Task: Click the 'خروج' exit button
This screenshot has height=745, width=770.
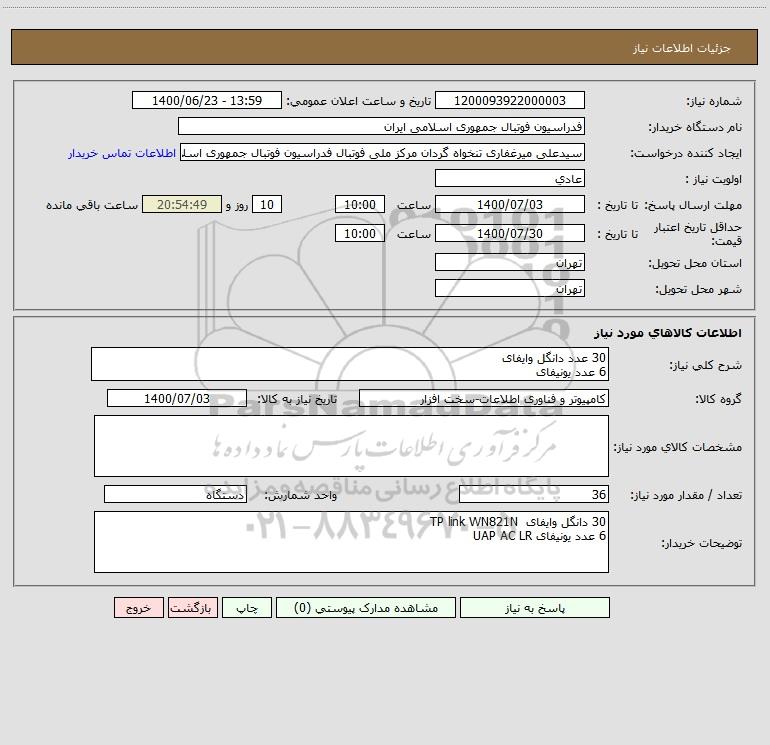Action: click(x=138, y=608)
